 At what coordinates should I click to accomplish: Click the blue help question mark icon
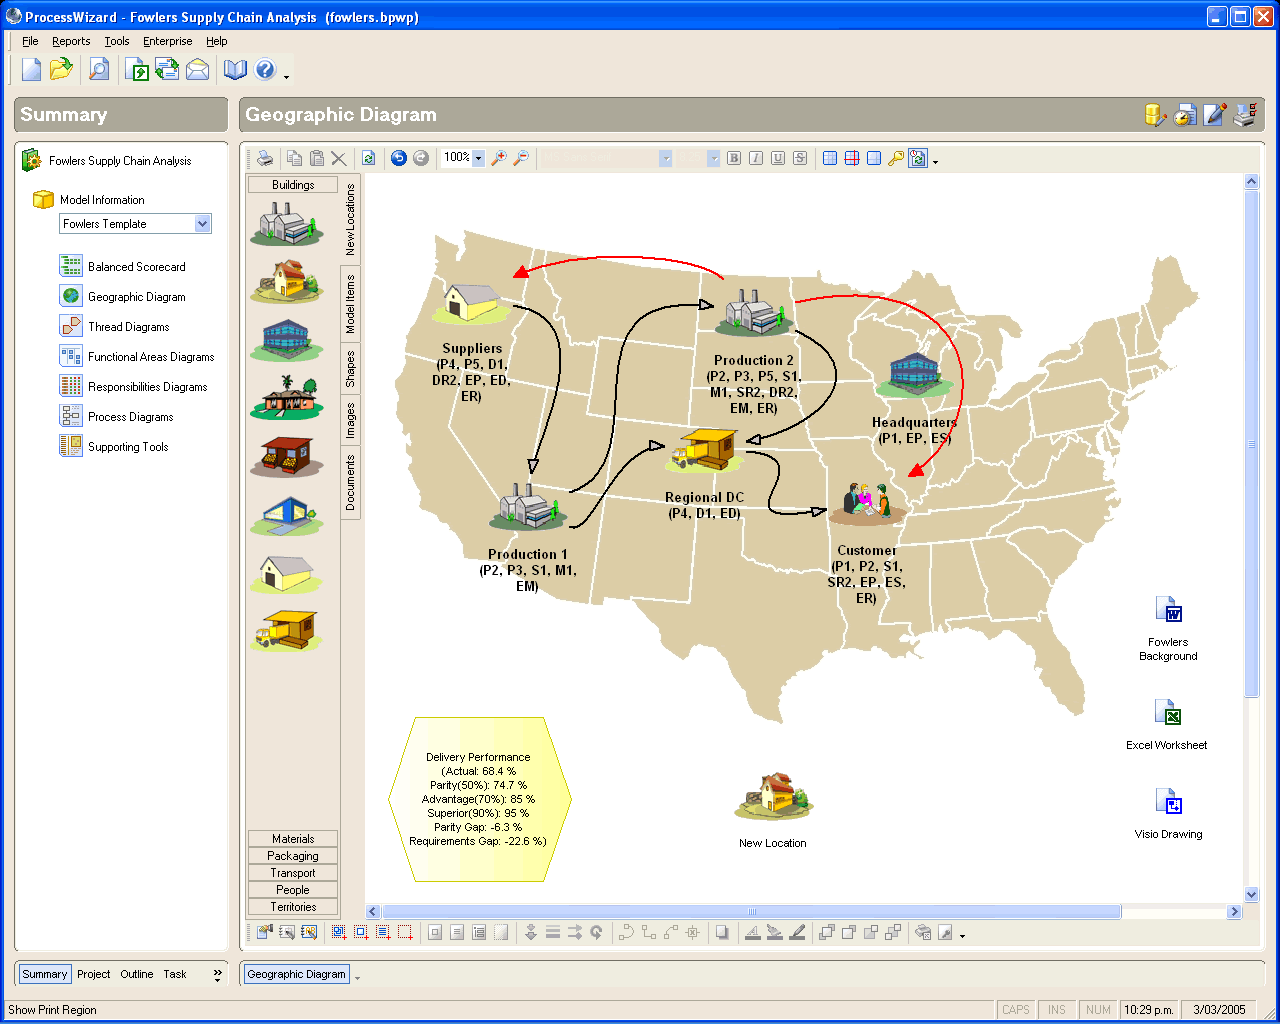tap(265, 69)
